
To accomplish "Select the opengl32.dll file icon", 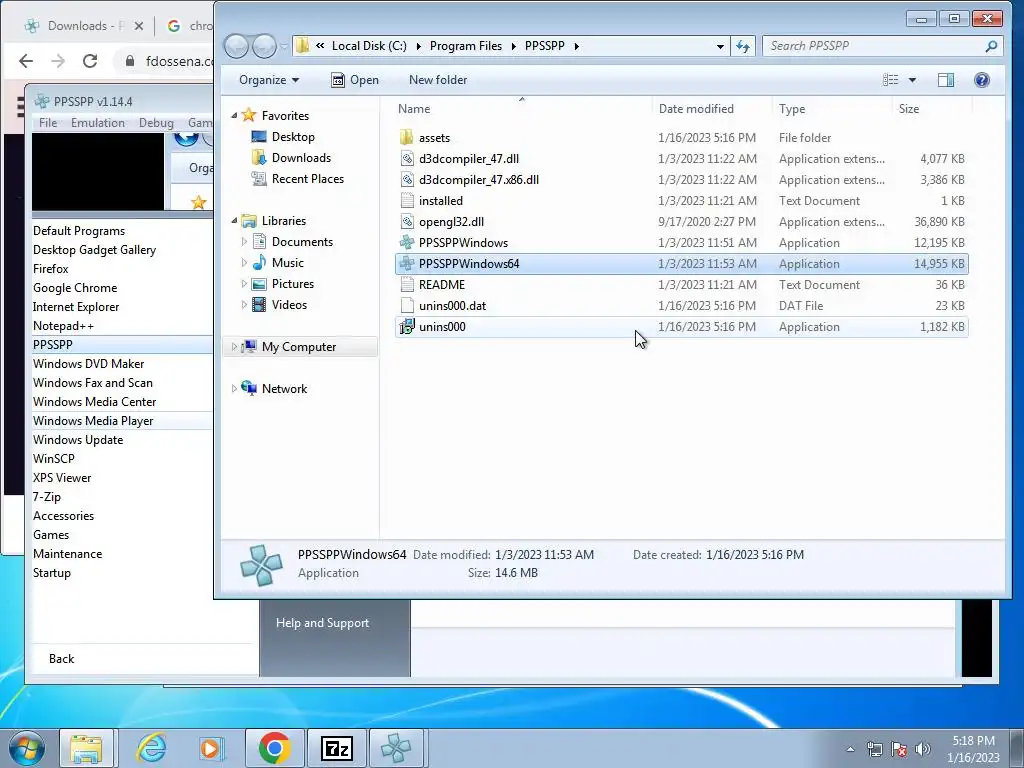I will click(x=407, y=221).
